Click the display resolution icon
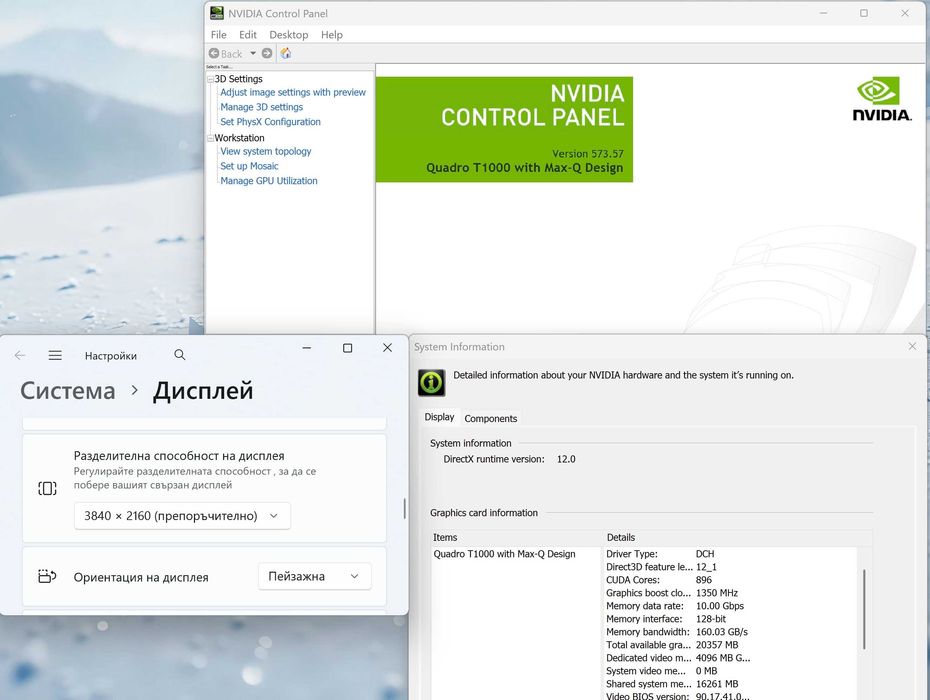Screen dimensions: 930x700 pyautogui.click(x=47, y=488)
